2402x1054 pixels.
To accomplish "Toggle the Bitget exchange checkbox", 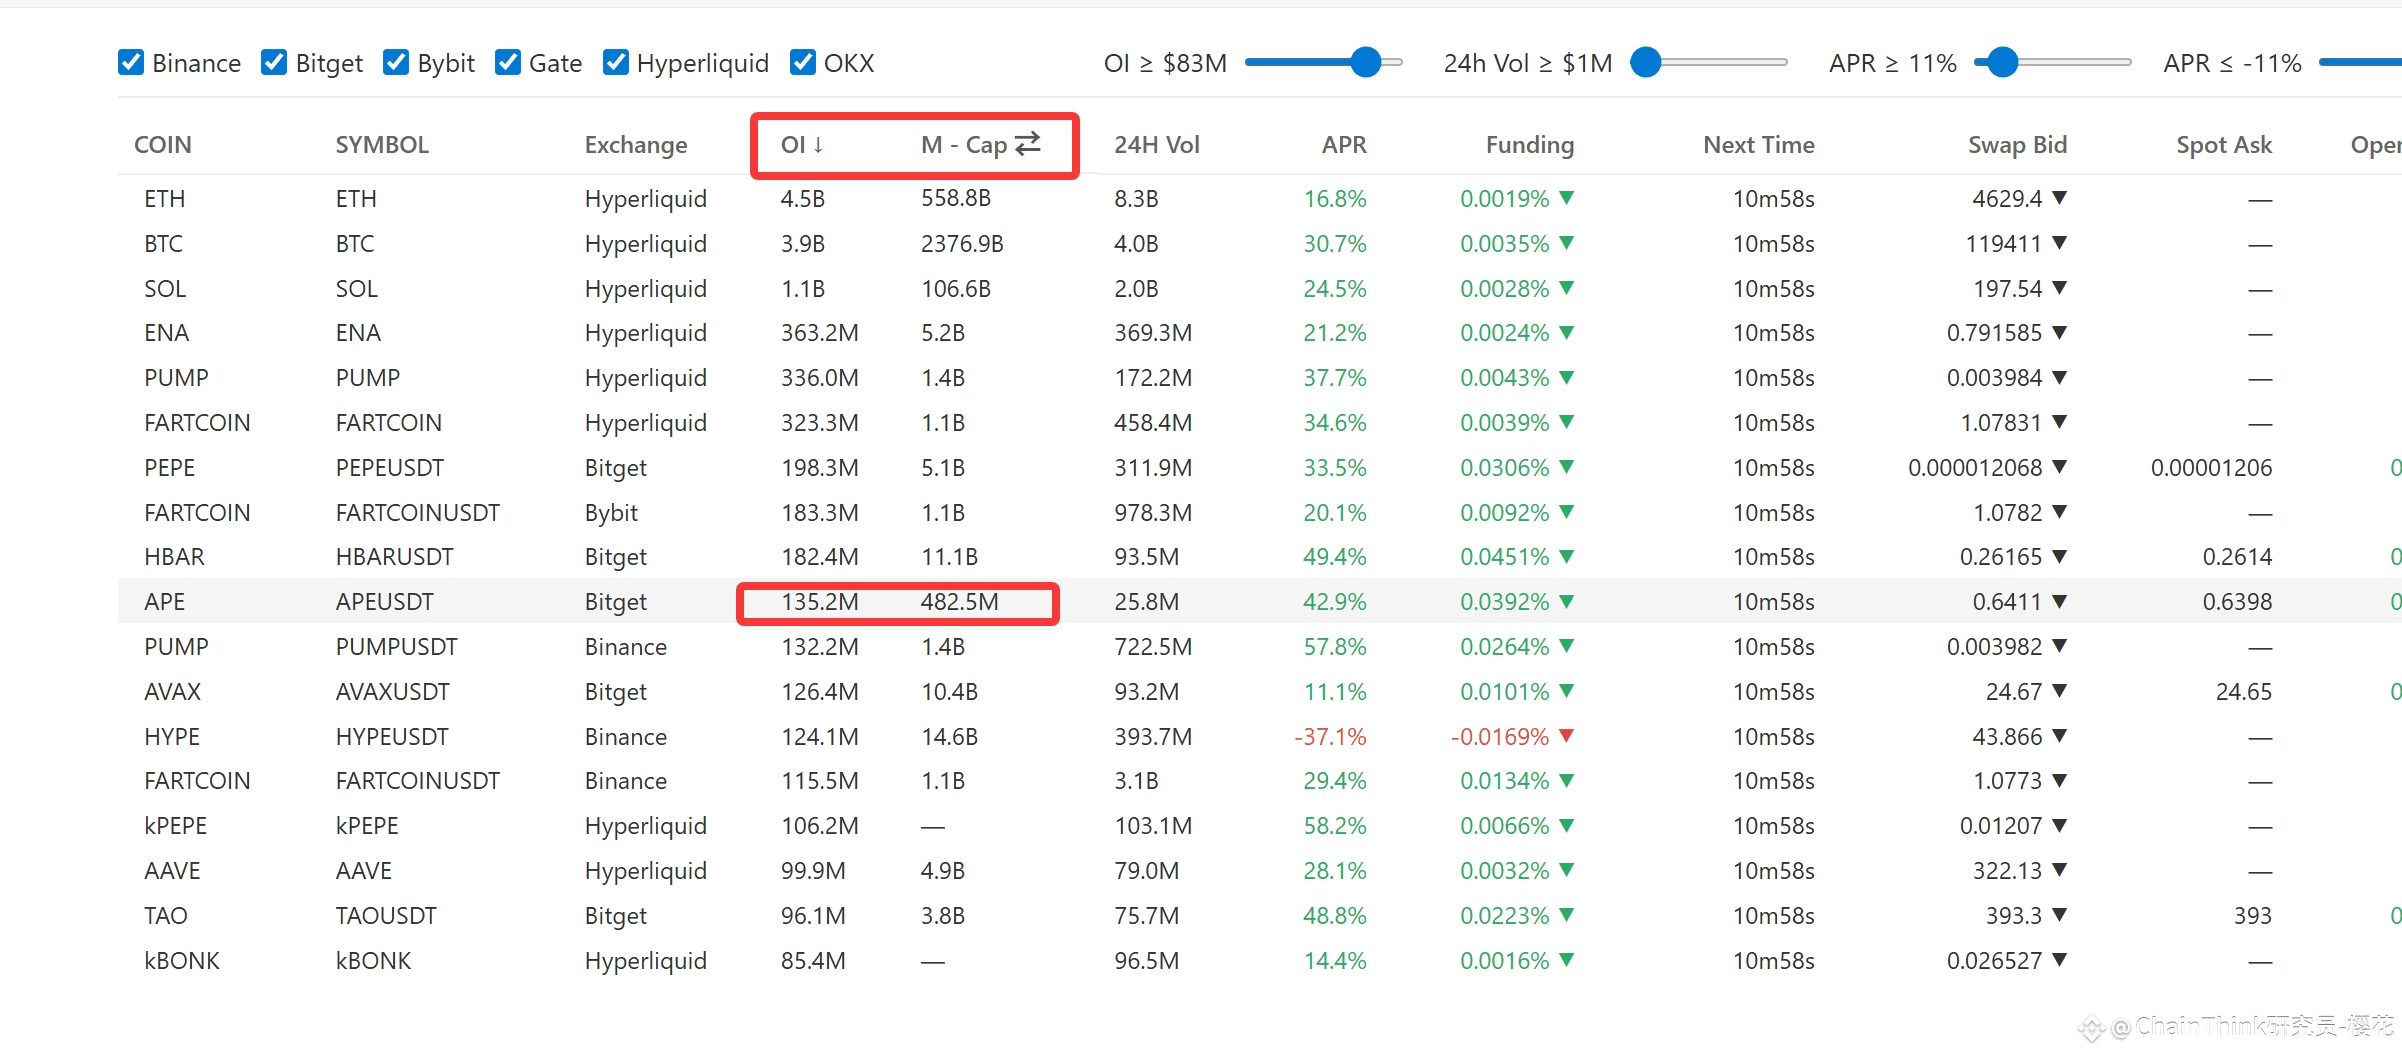I will 274,62.
